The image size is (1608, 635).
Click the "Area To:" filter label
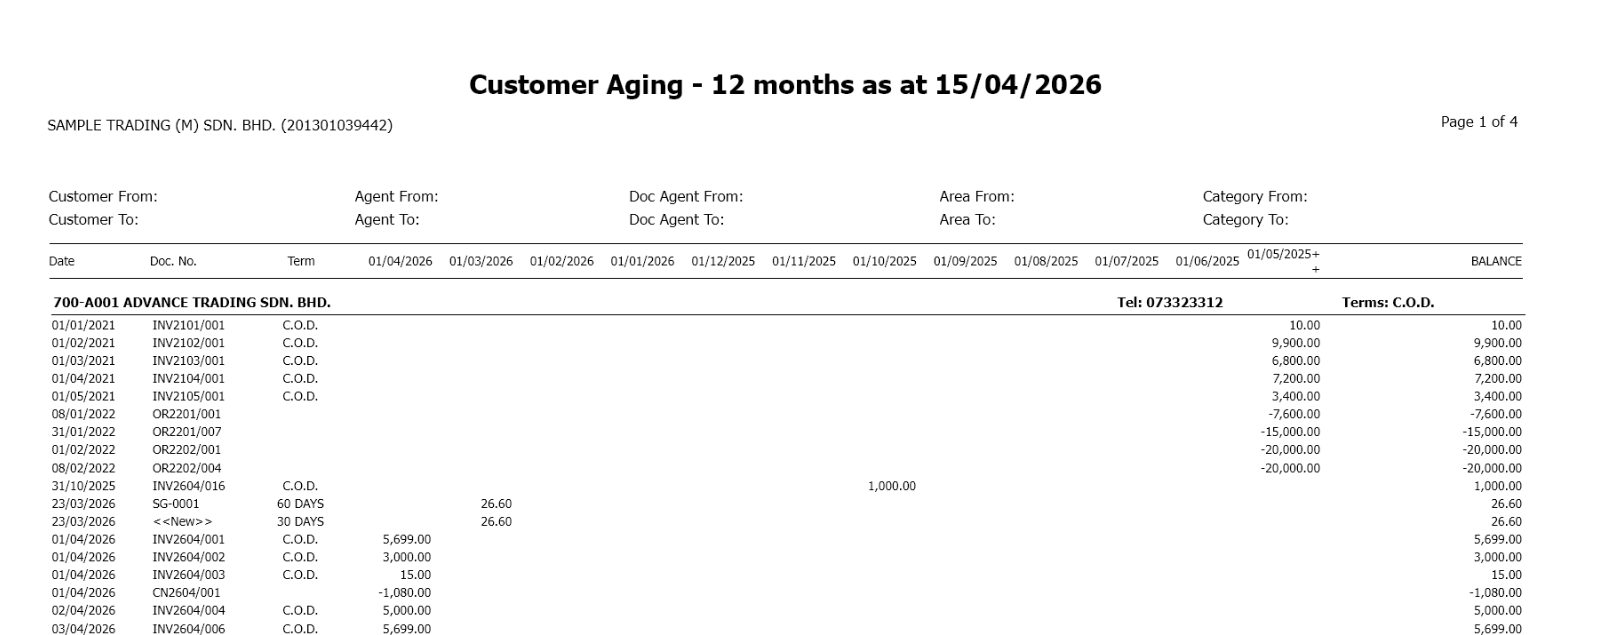click(967, 220)
